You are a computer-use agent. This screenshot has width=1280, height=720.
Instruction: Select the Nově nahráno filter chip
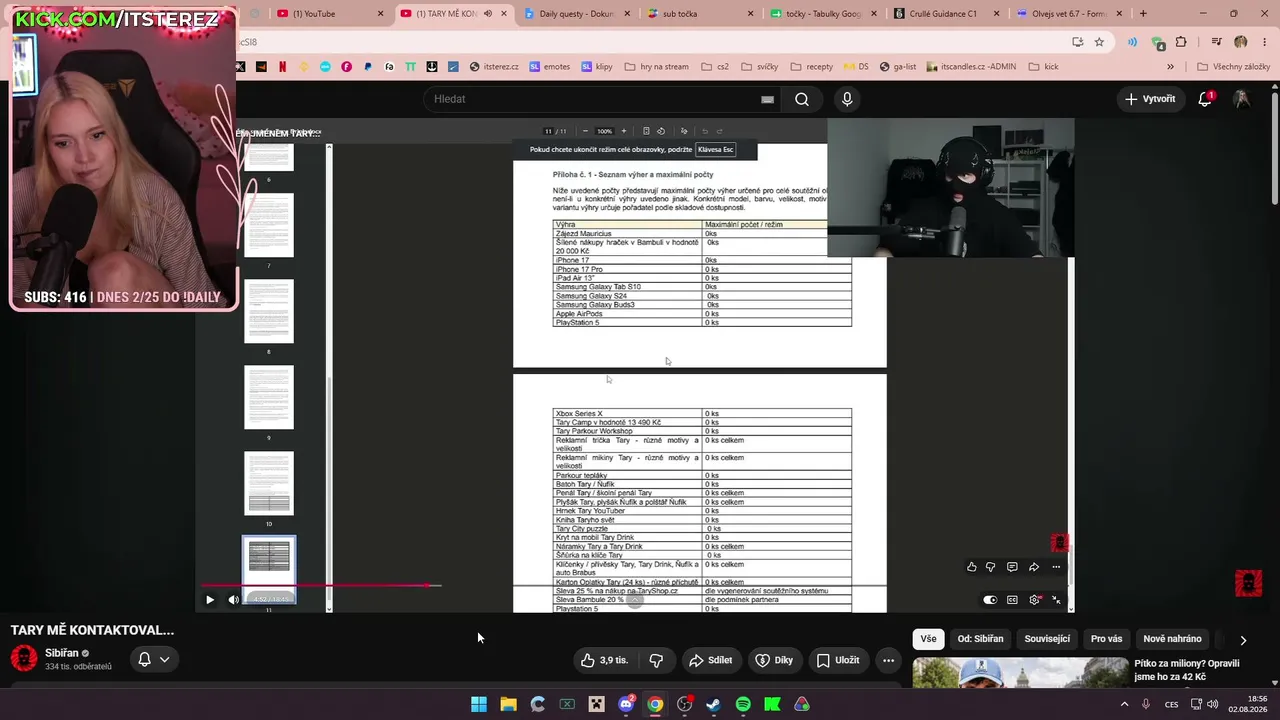point(1172,639)
